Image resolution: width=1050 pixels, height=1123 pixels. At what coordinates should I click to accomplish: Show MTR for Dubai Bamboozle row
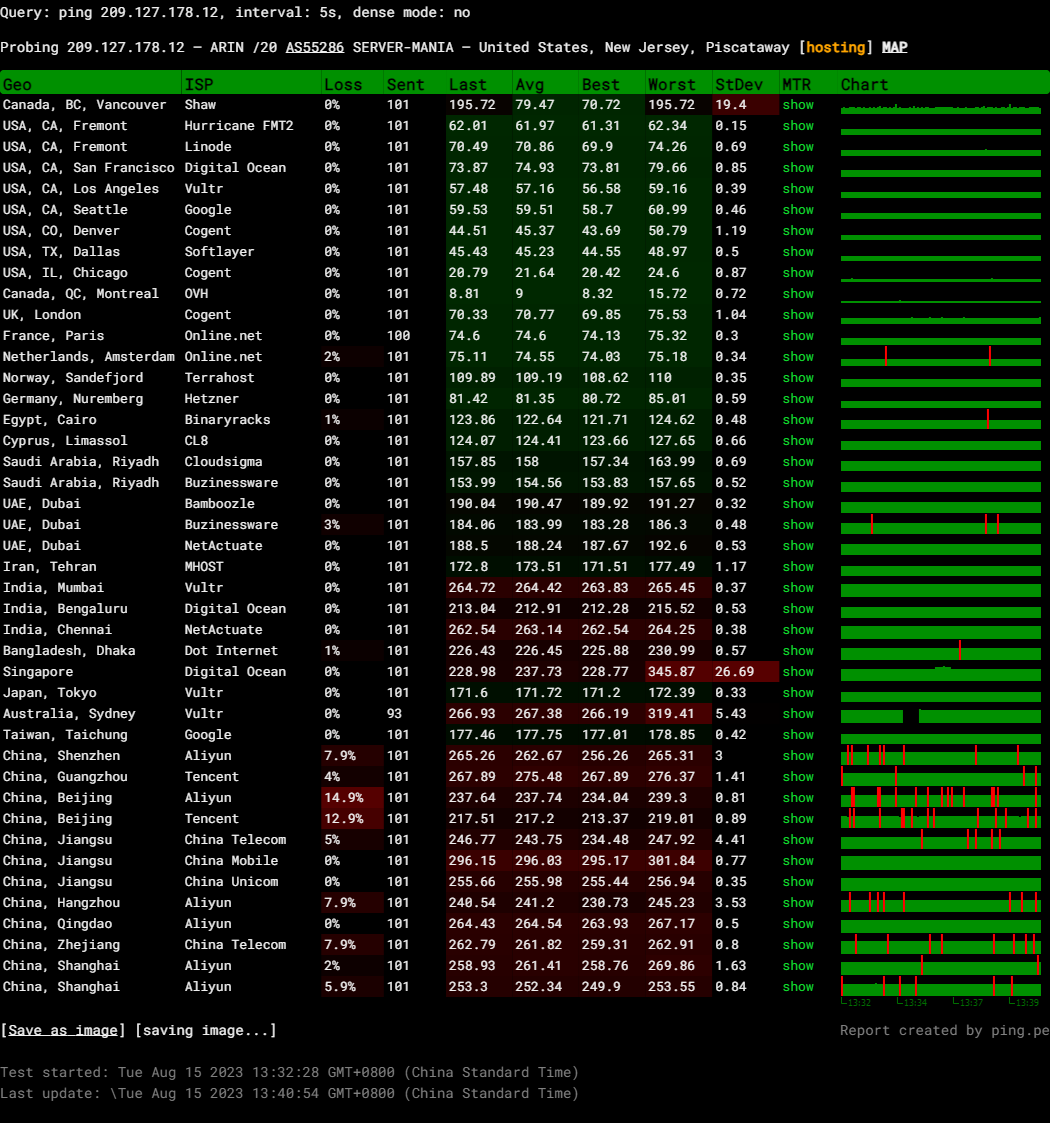(798, 503)
